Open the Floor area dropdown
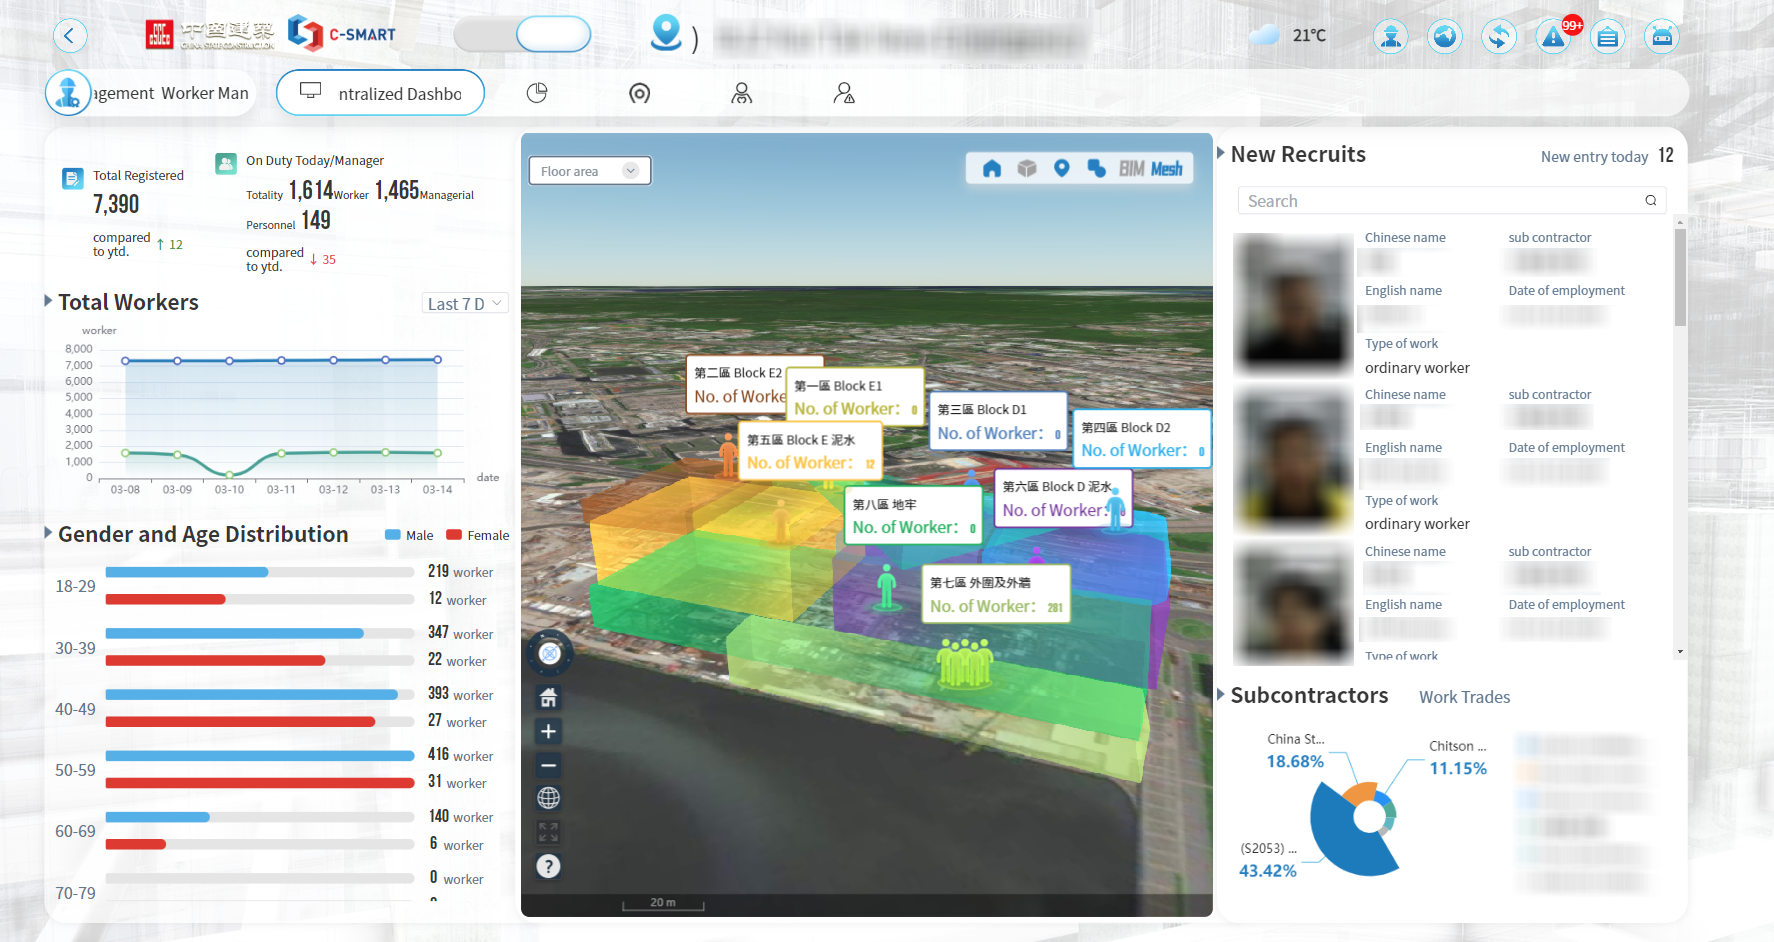The width and height of the screenshot is (1774, 942). (x=589, y=171)
